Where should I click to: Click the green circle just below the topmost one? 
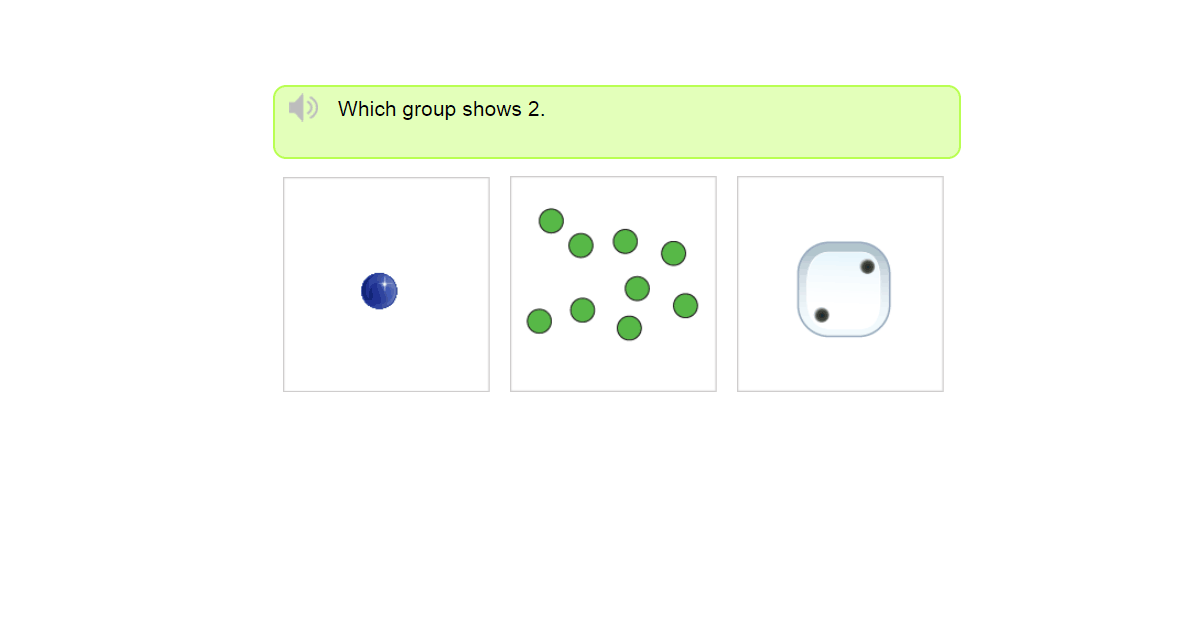(x=581, y=245)
